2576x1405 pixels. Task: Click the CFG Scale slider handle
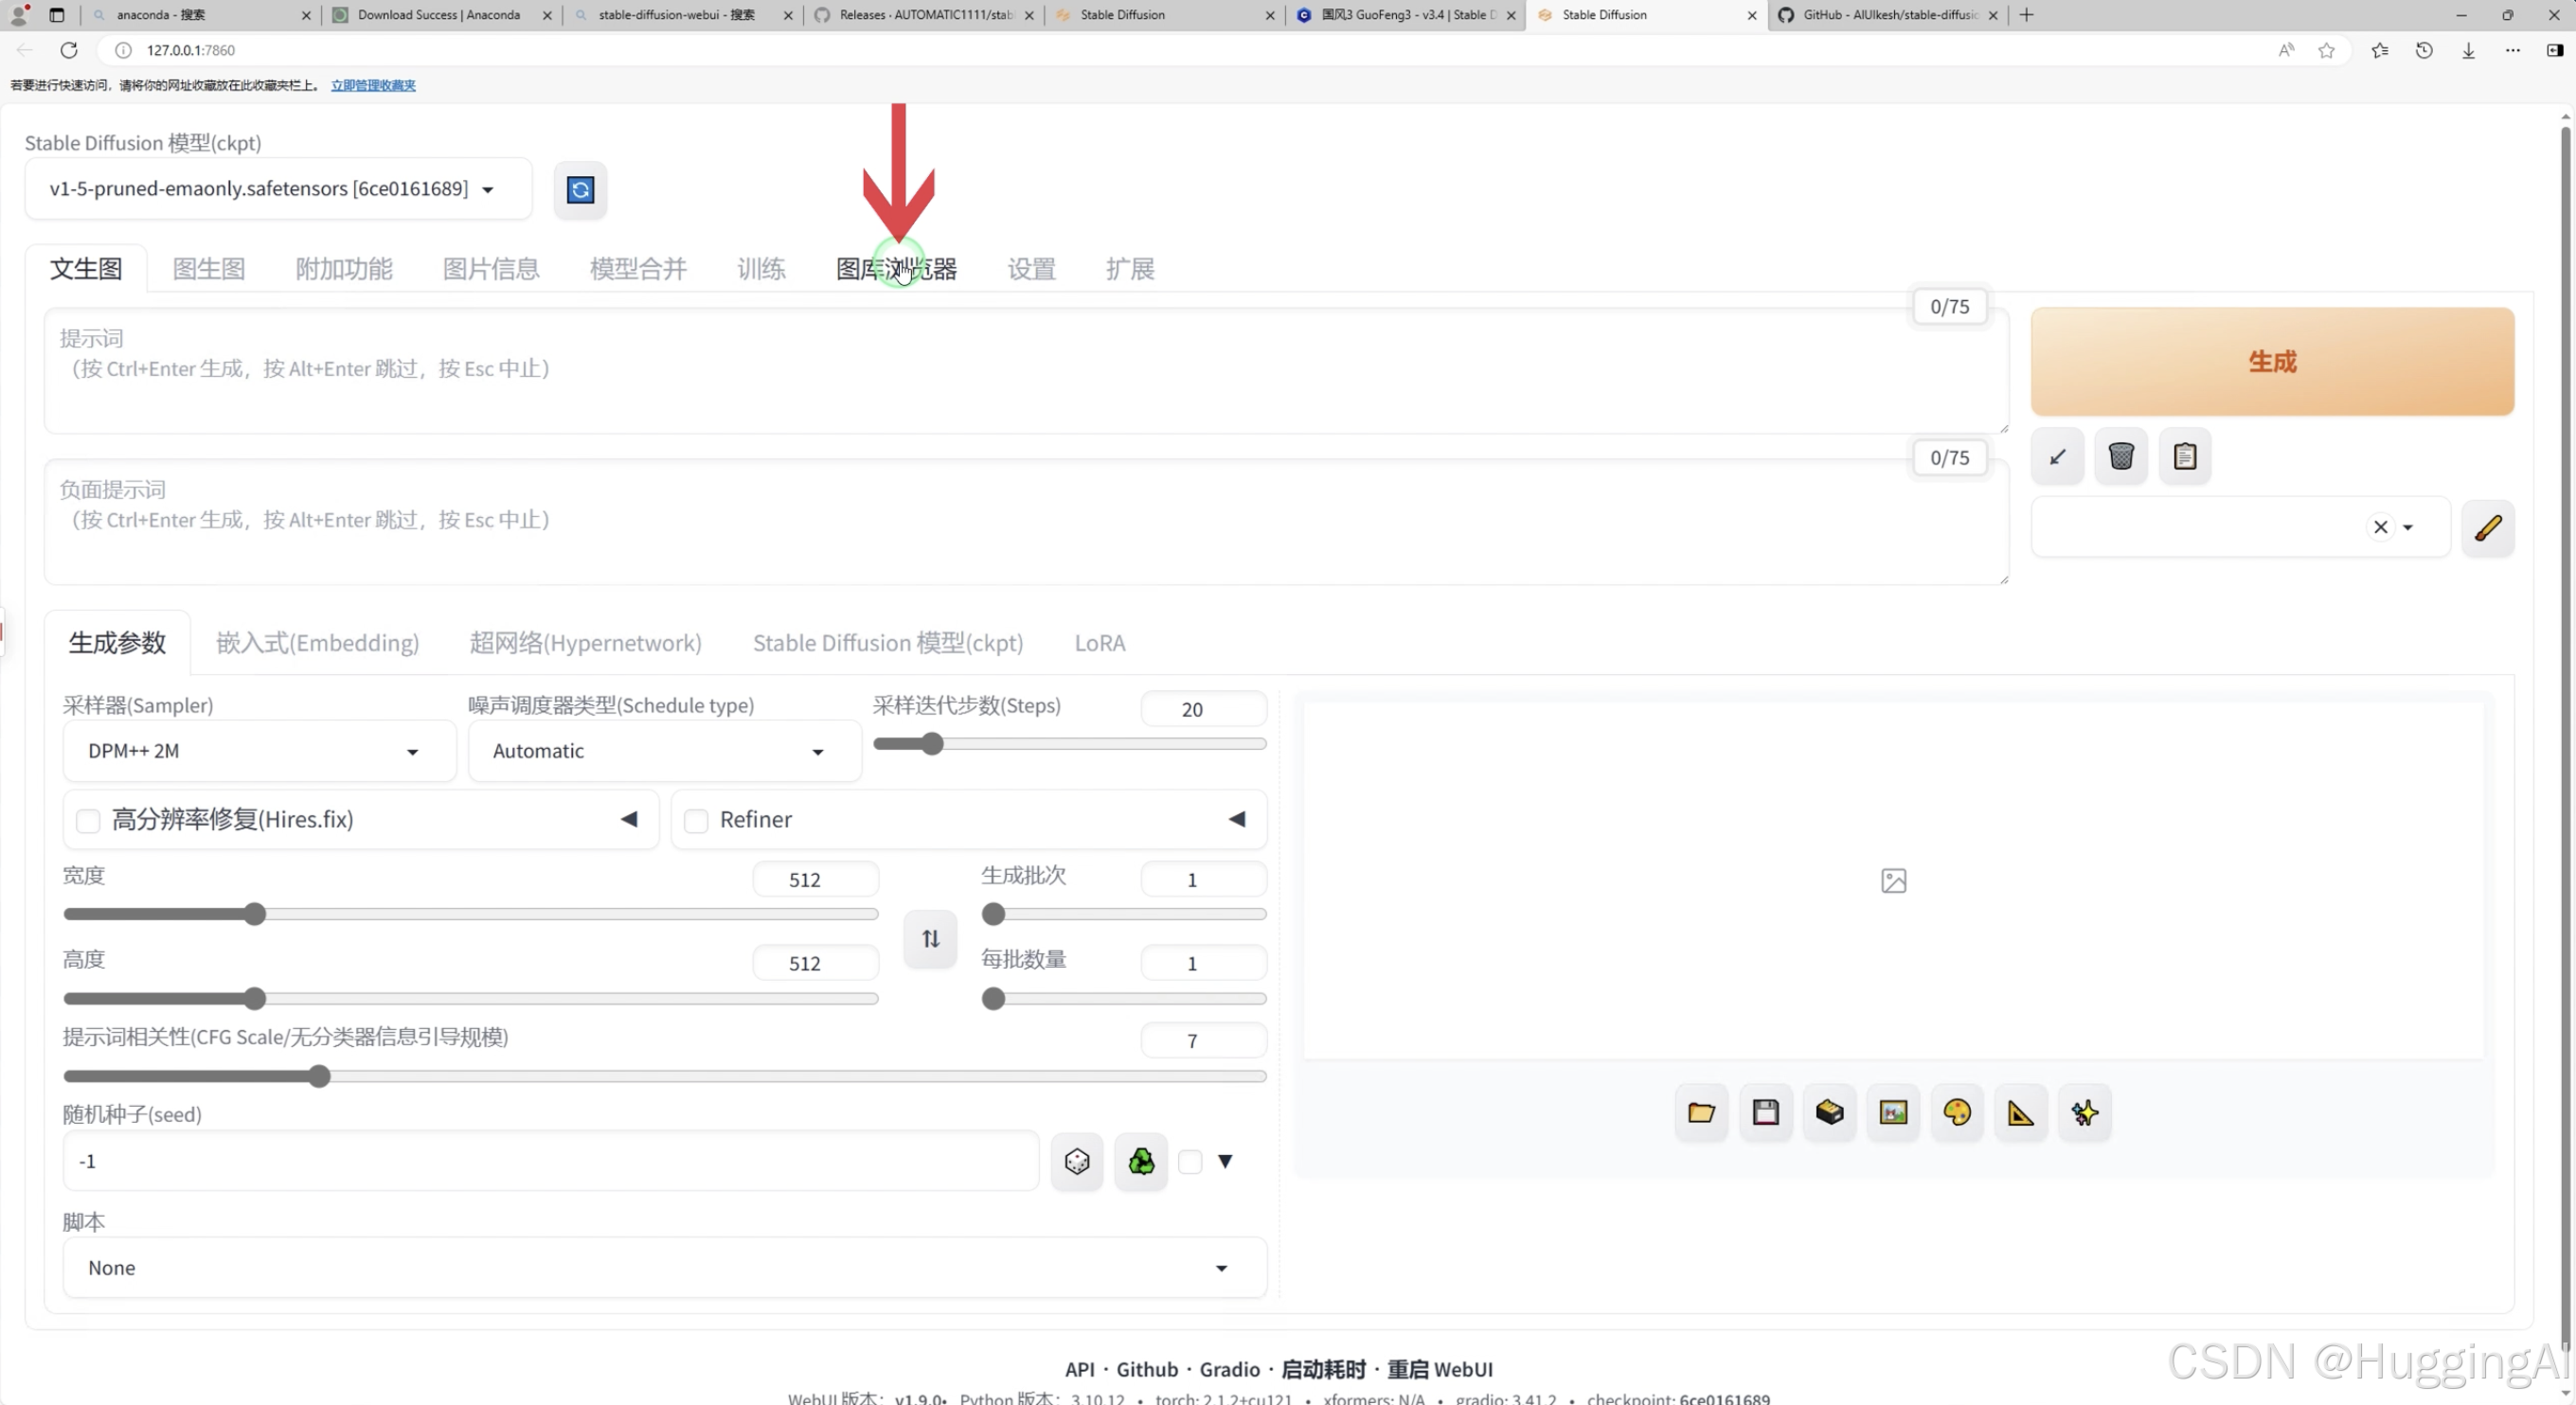click(319, 1076)
